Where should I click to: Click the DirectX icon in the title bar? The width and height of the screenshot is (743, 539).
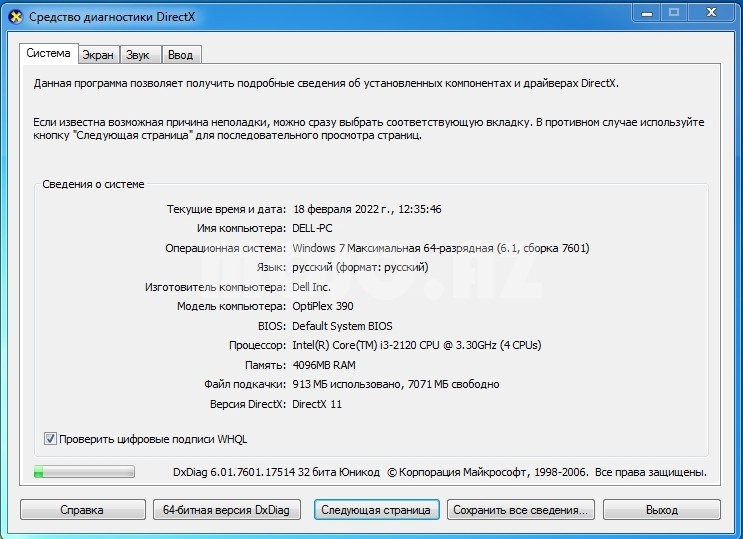coord(16,18)
